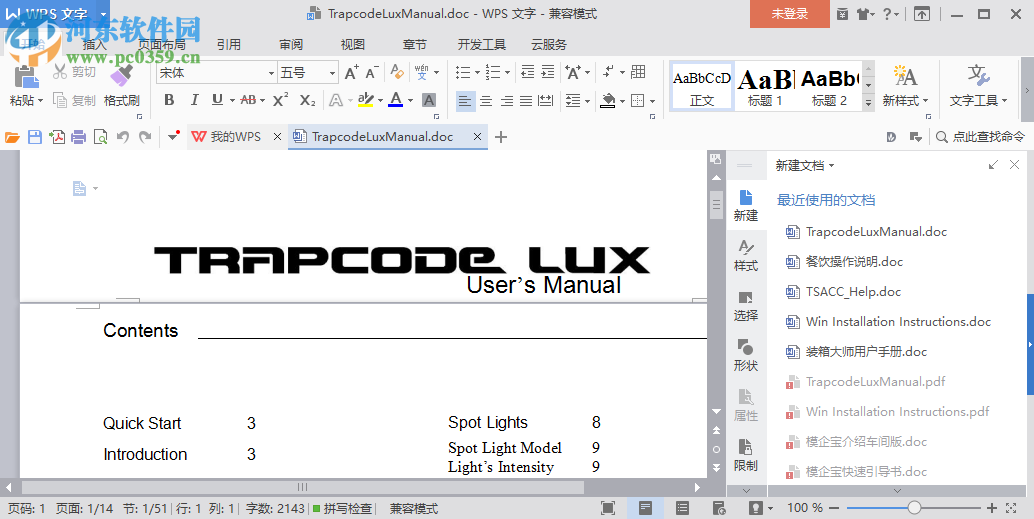This screenshot has width=1034, height=519.
Task: Apply subscript formatting
Action: tap(307, 100)
